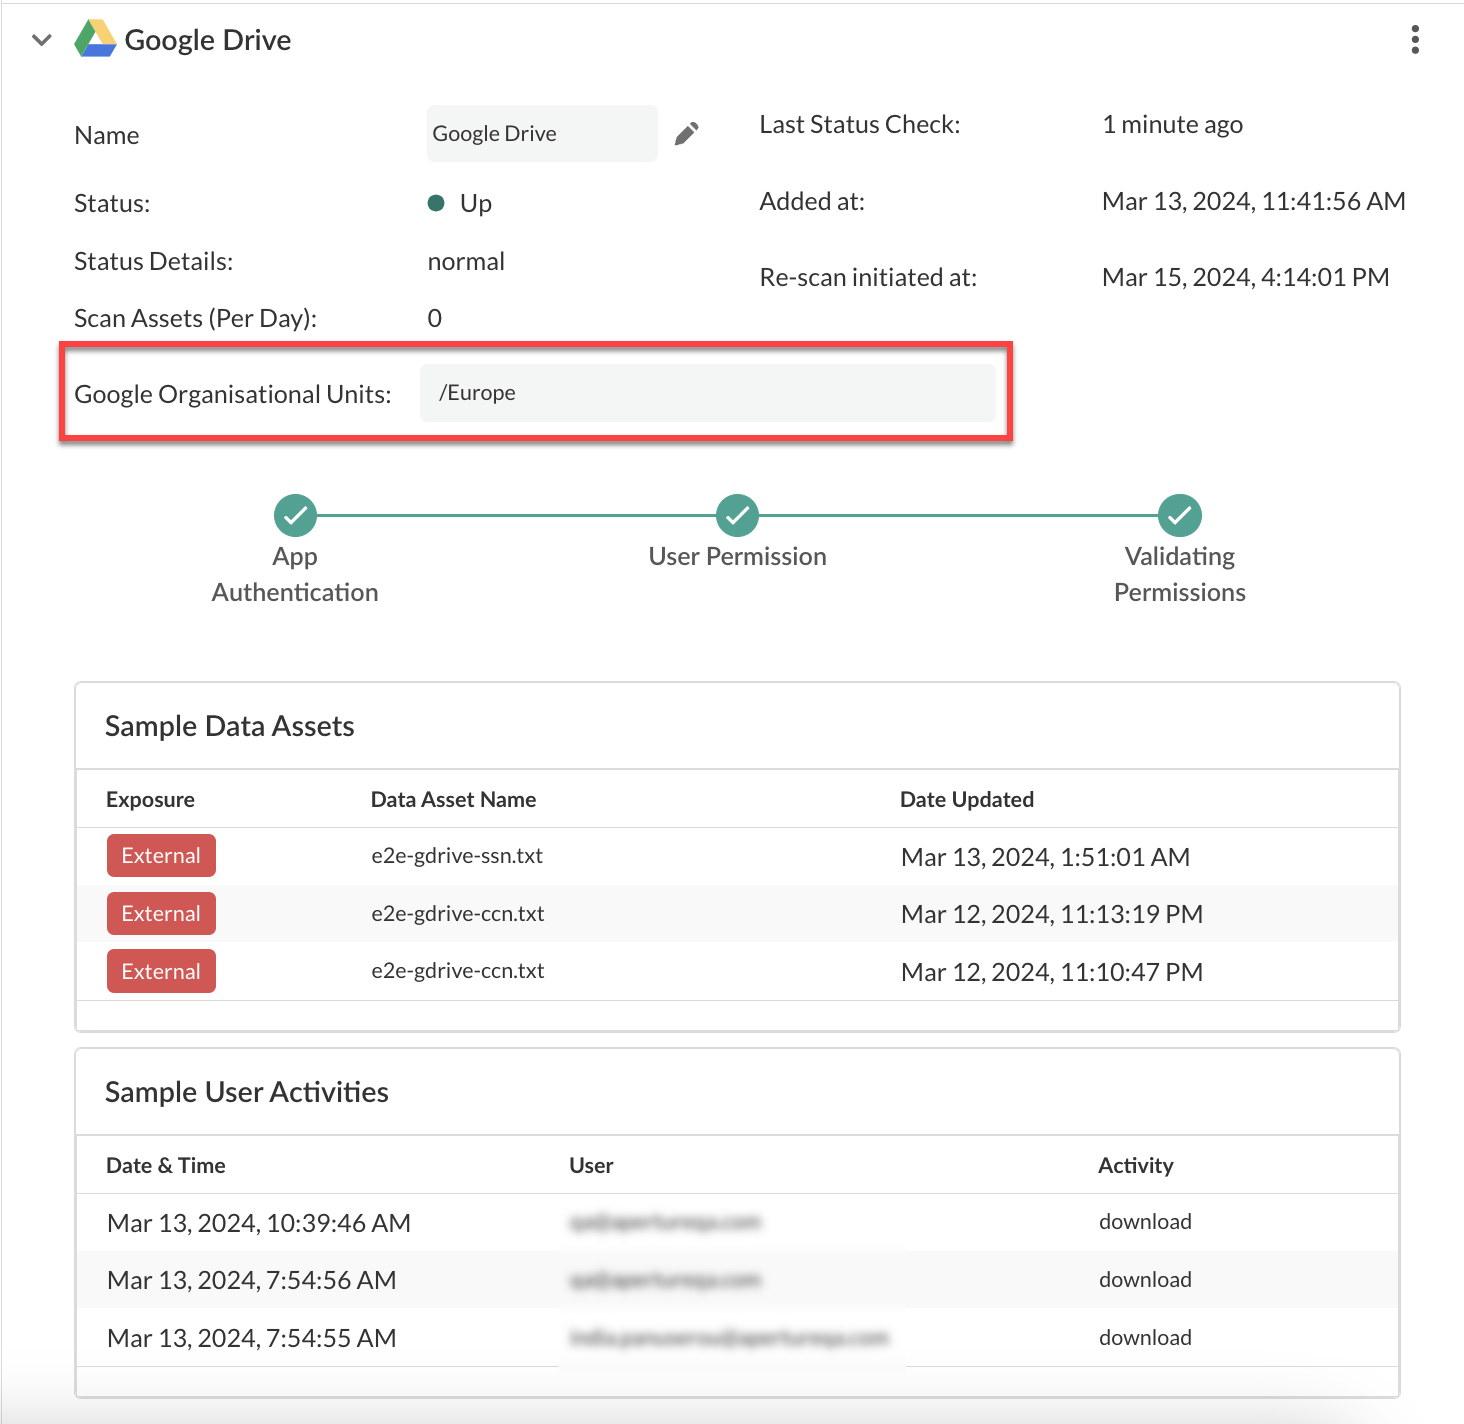Click the Data Asset Name column header
The width and height of the screenshot is (1464, 1424).
453,800
